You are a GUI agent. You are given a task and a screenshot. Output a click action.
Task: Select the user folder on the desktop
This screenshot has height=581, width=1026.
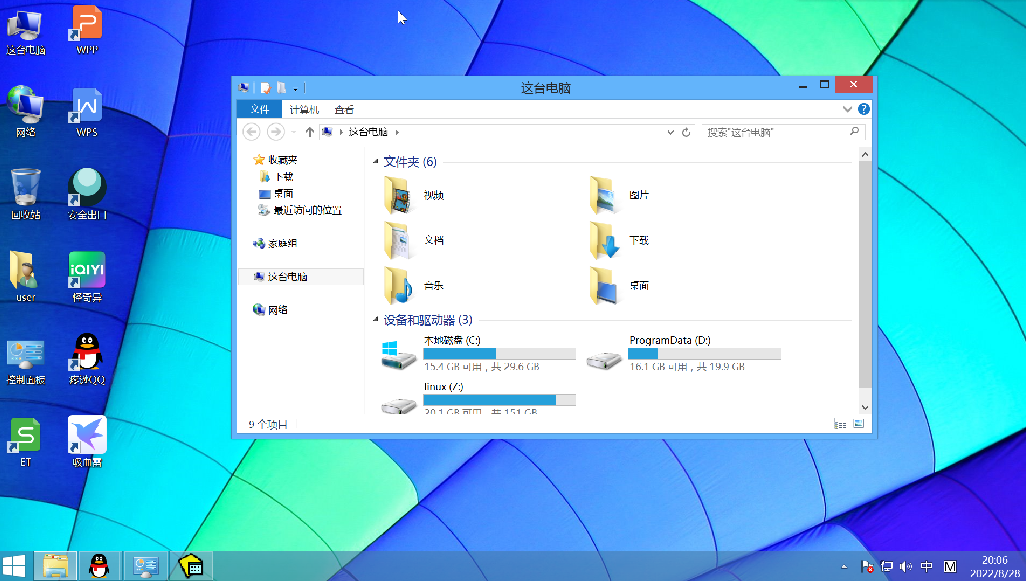point(26,277)
